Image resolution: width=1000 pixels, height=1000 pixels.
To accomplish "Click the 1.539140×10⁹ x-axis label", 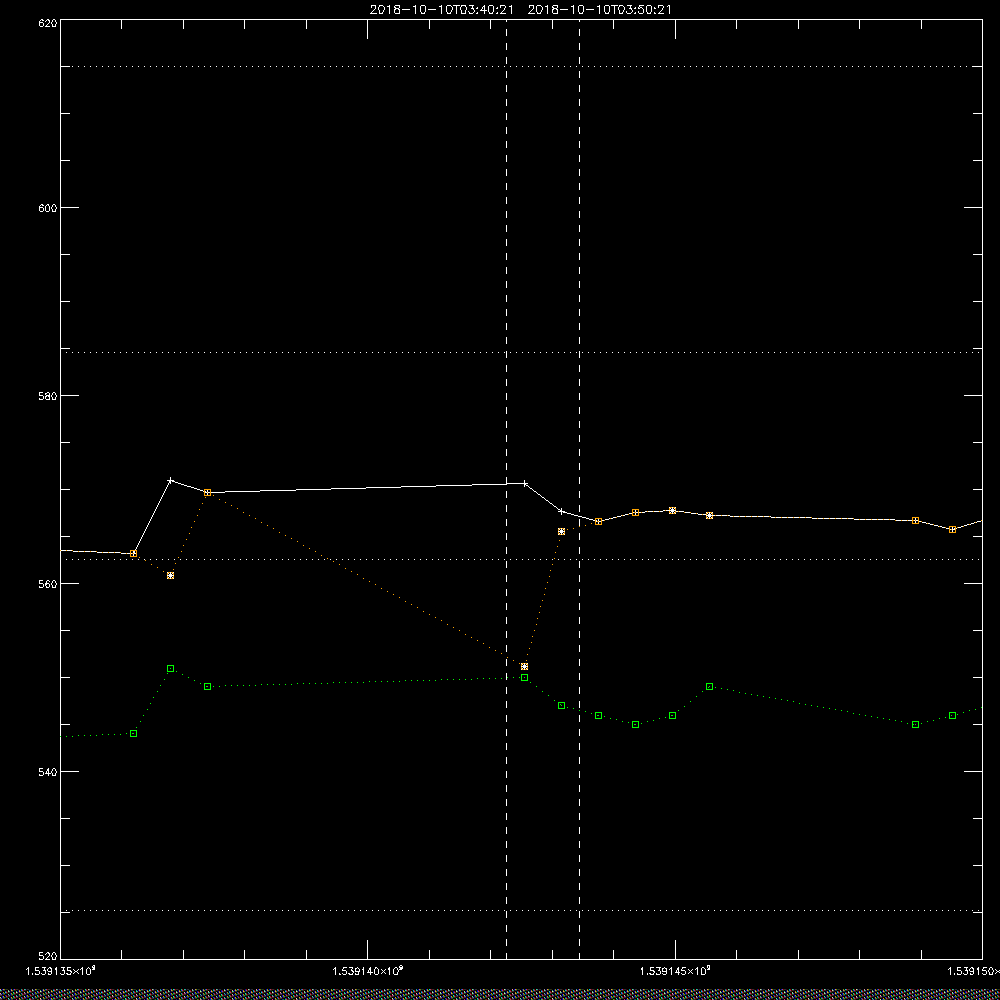I will (x=368, y=971).
